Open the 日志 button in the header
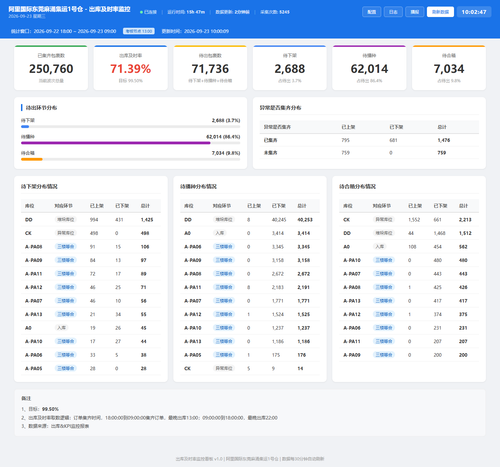500x467 pixels. coord(393,12)
